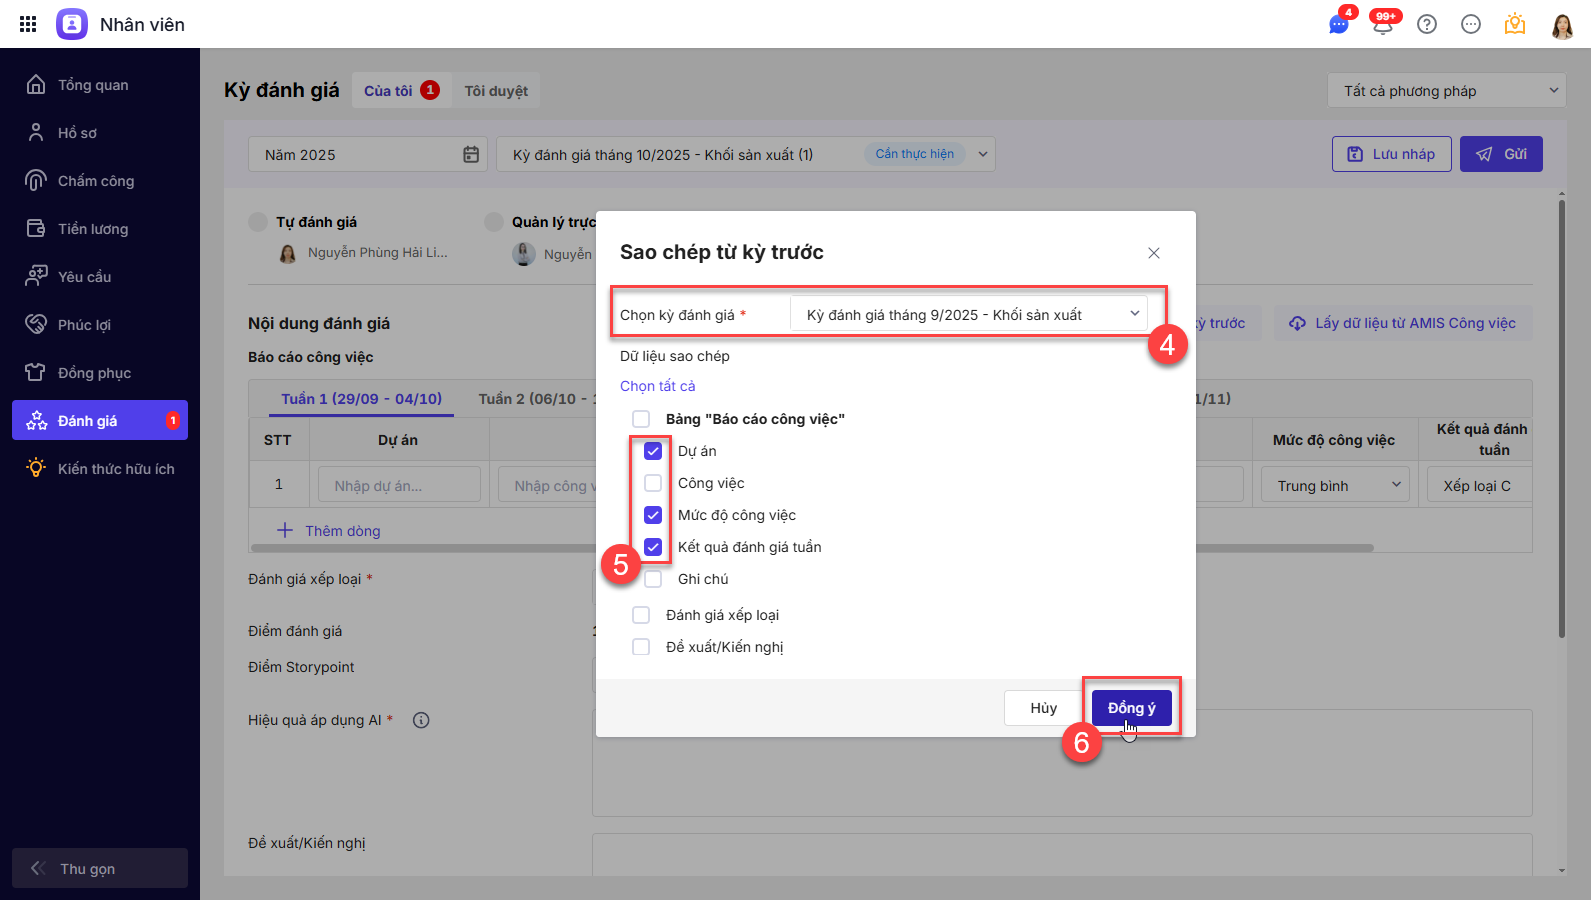The width and height of the screenshot is (1591, 900).
Task: Check the Đánh giá xếp loại checkbox
Action: click(x=641, y=615)
